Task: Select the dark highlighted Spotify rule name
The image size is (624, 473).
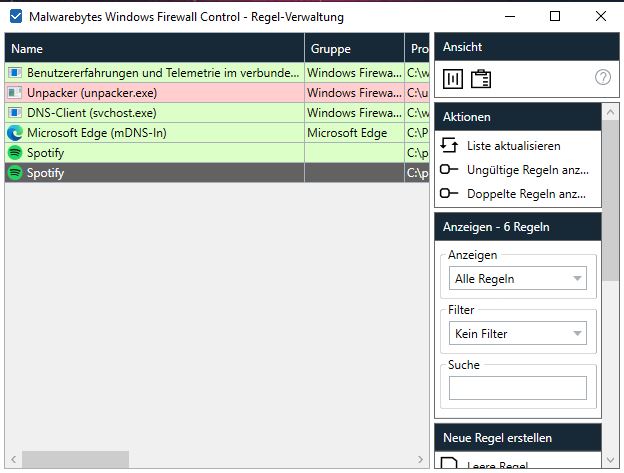Action: [45, 173]
